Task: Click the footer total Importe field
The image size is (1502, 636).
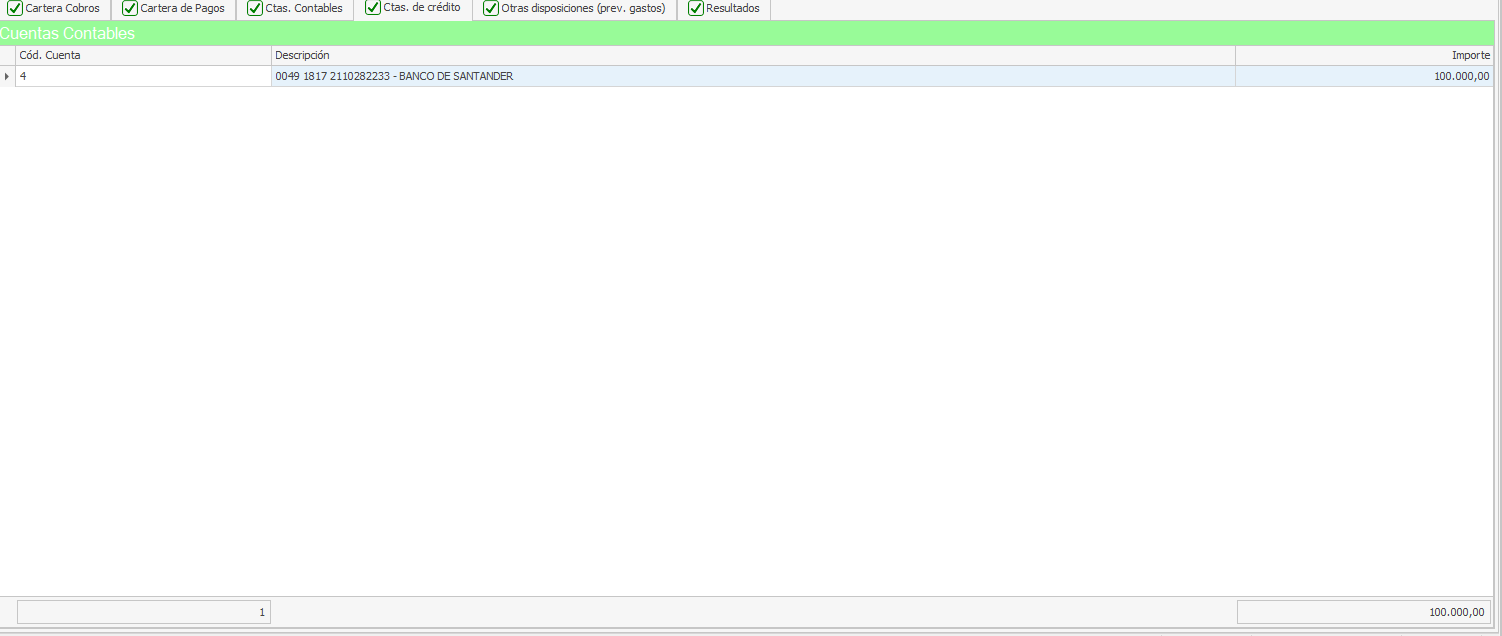Action: 1364,612
